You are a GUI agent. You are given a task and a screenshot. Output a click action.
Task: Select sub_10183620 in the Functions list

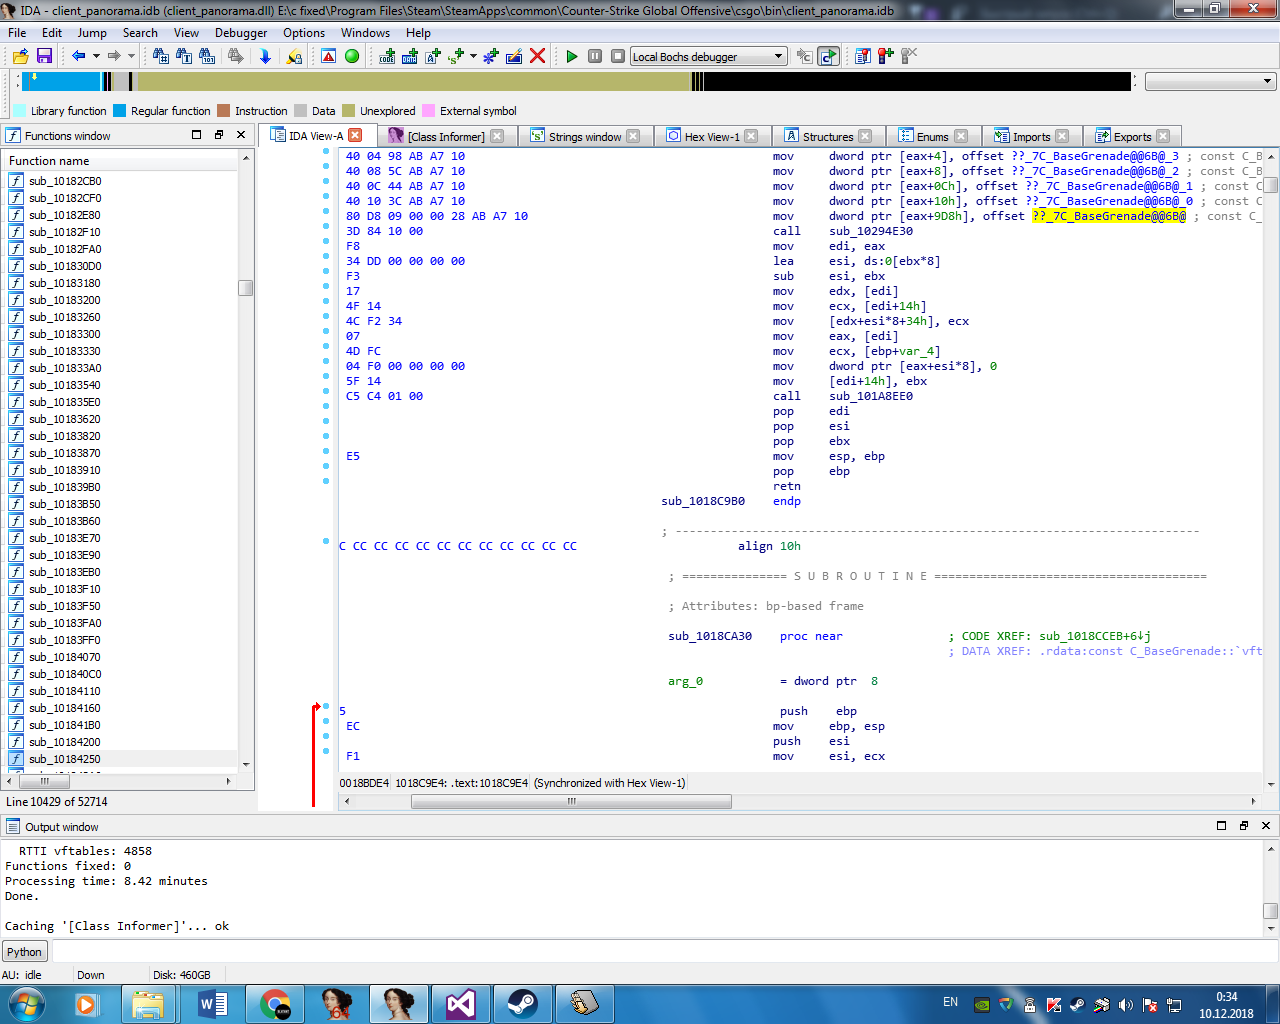coord(64,420)
